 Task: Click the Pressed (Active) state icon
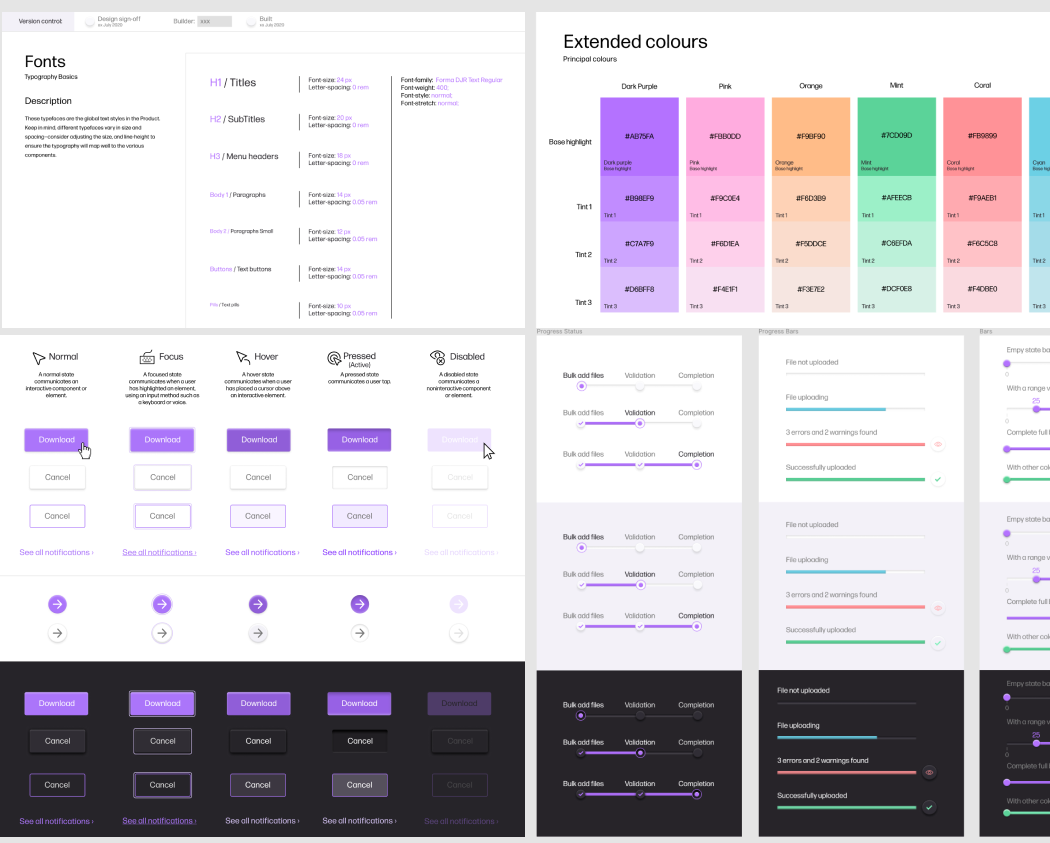(335, 355)
